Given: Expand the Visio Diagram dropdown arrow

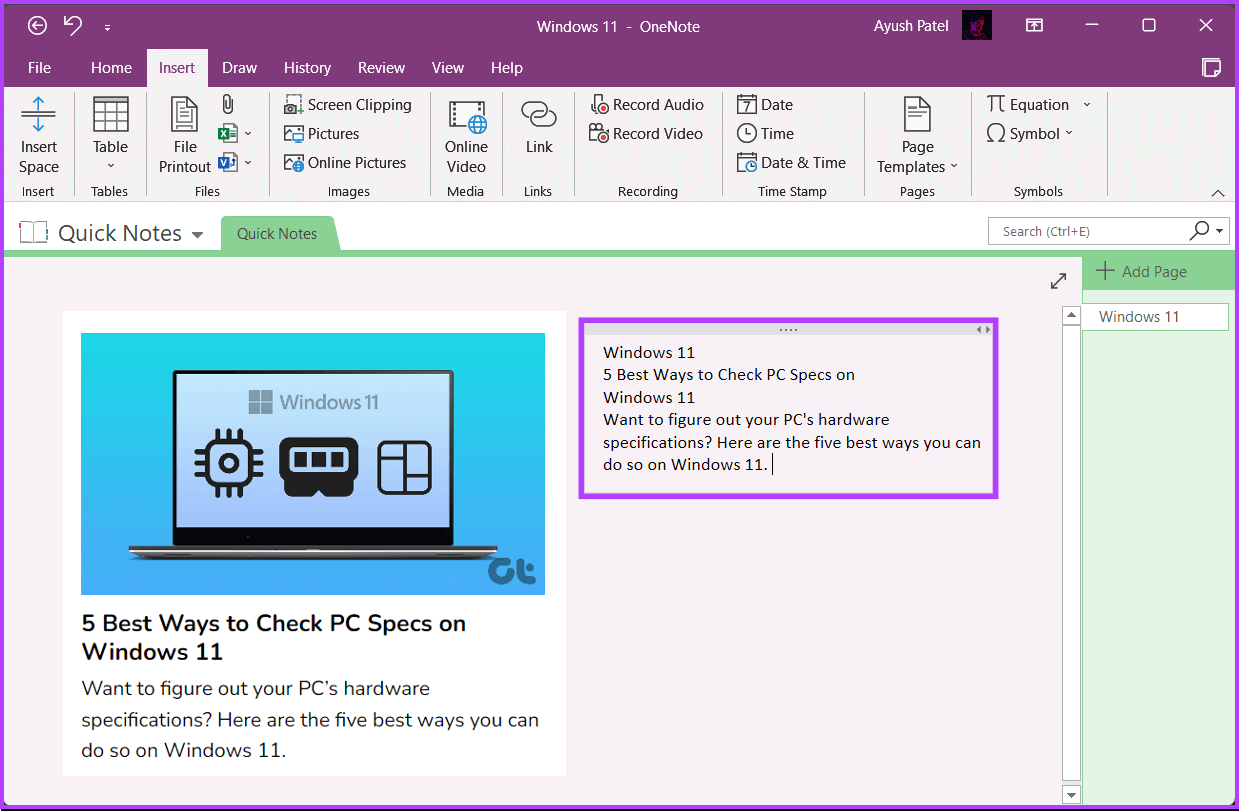Looking at the screenshot, I should tap(248, 163).
